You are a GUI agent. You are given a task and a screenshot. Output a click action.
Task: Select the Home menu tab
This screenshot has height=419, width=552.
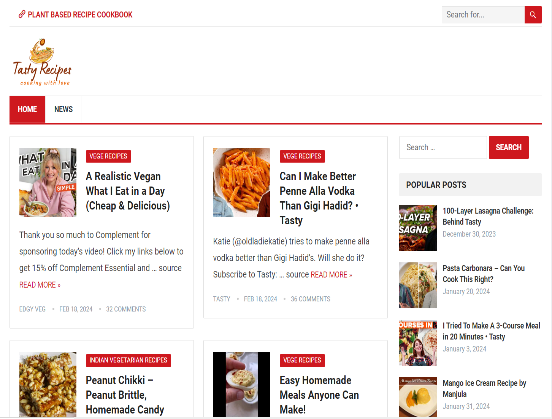(x=27, y=109)
